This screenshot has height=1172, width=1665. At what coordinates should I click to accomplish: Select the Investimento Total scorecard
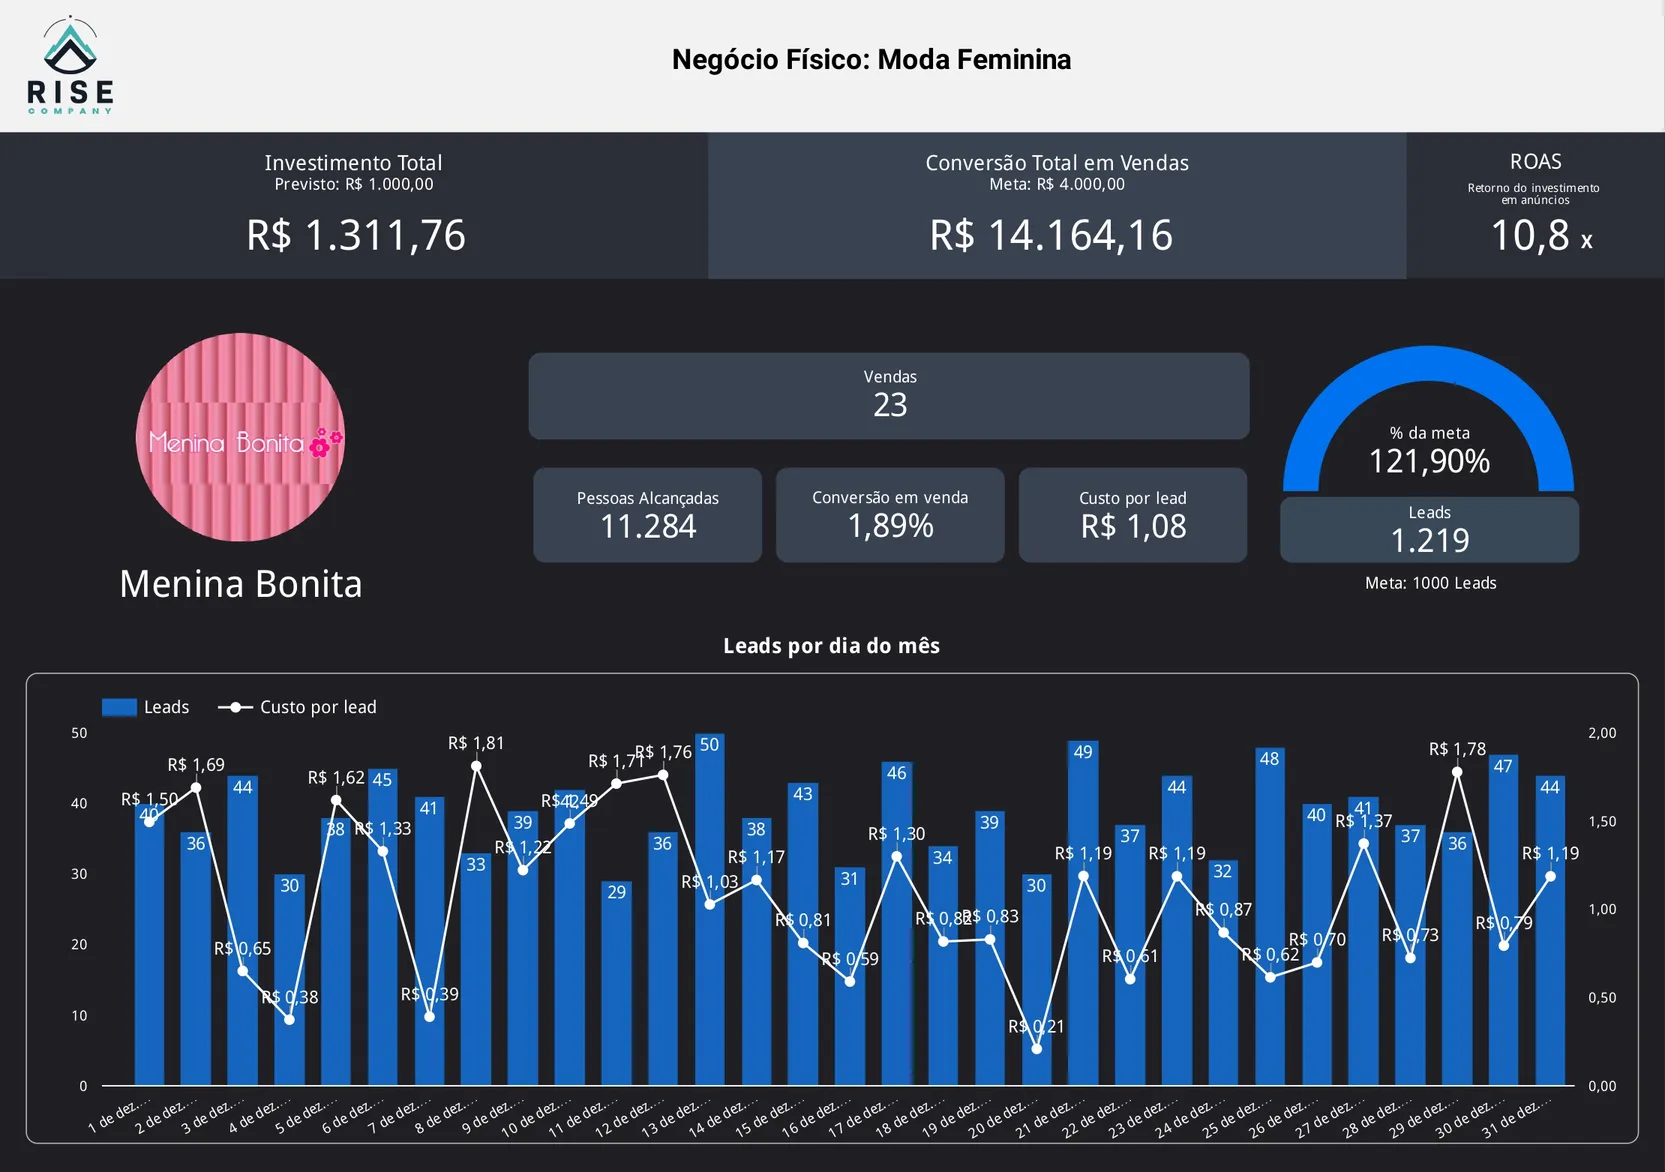354,206
